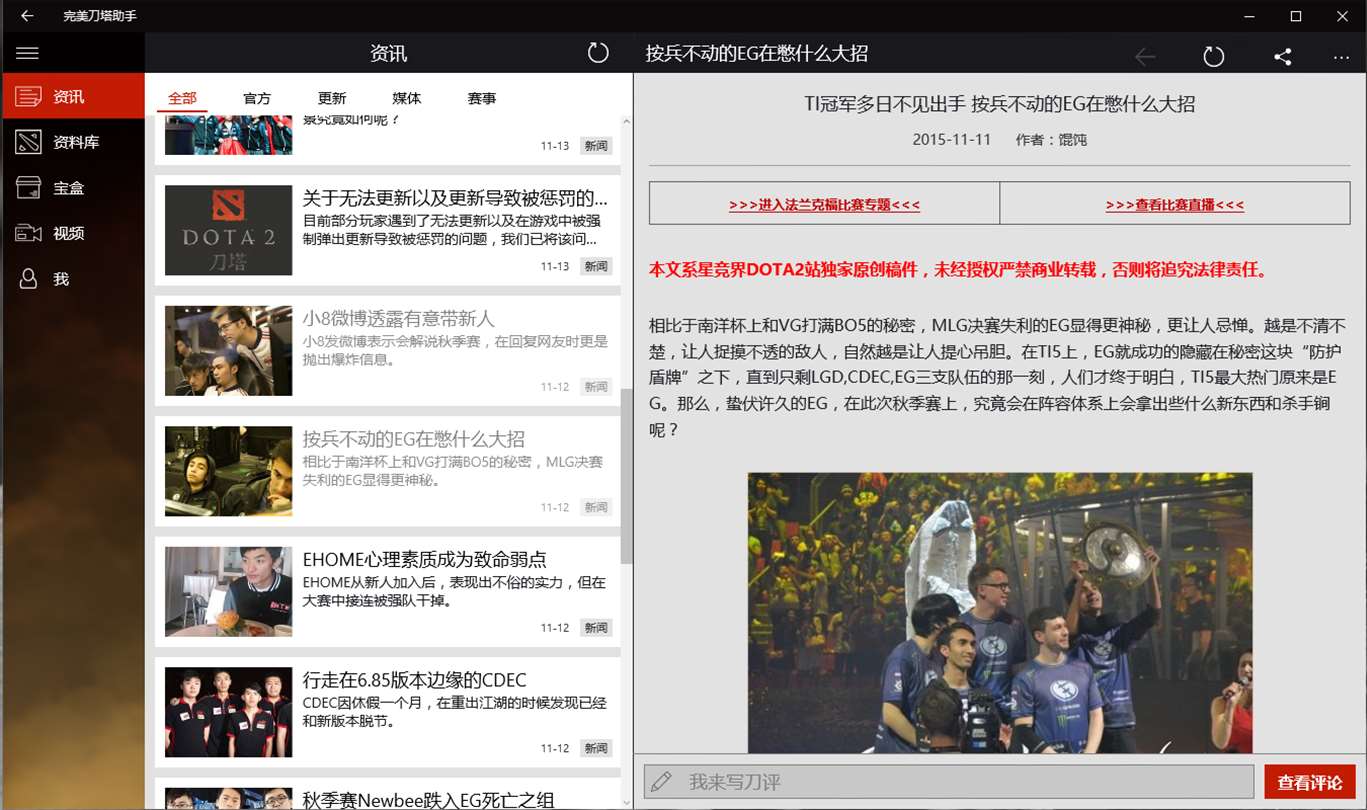Screen dimensions: 1367x810
Task: Click thumbnail of EHOME news item
Action: tap(229, 592)
